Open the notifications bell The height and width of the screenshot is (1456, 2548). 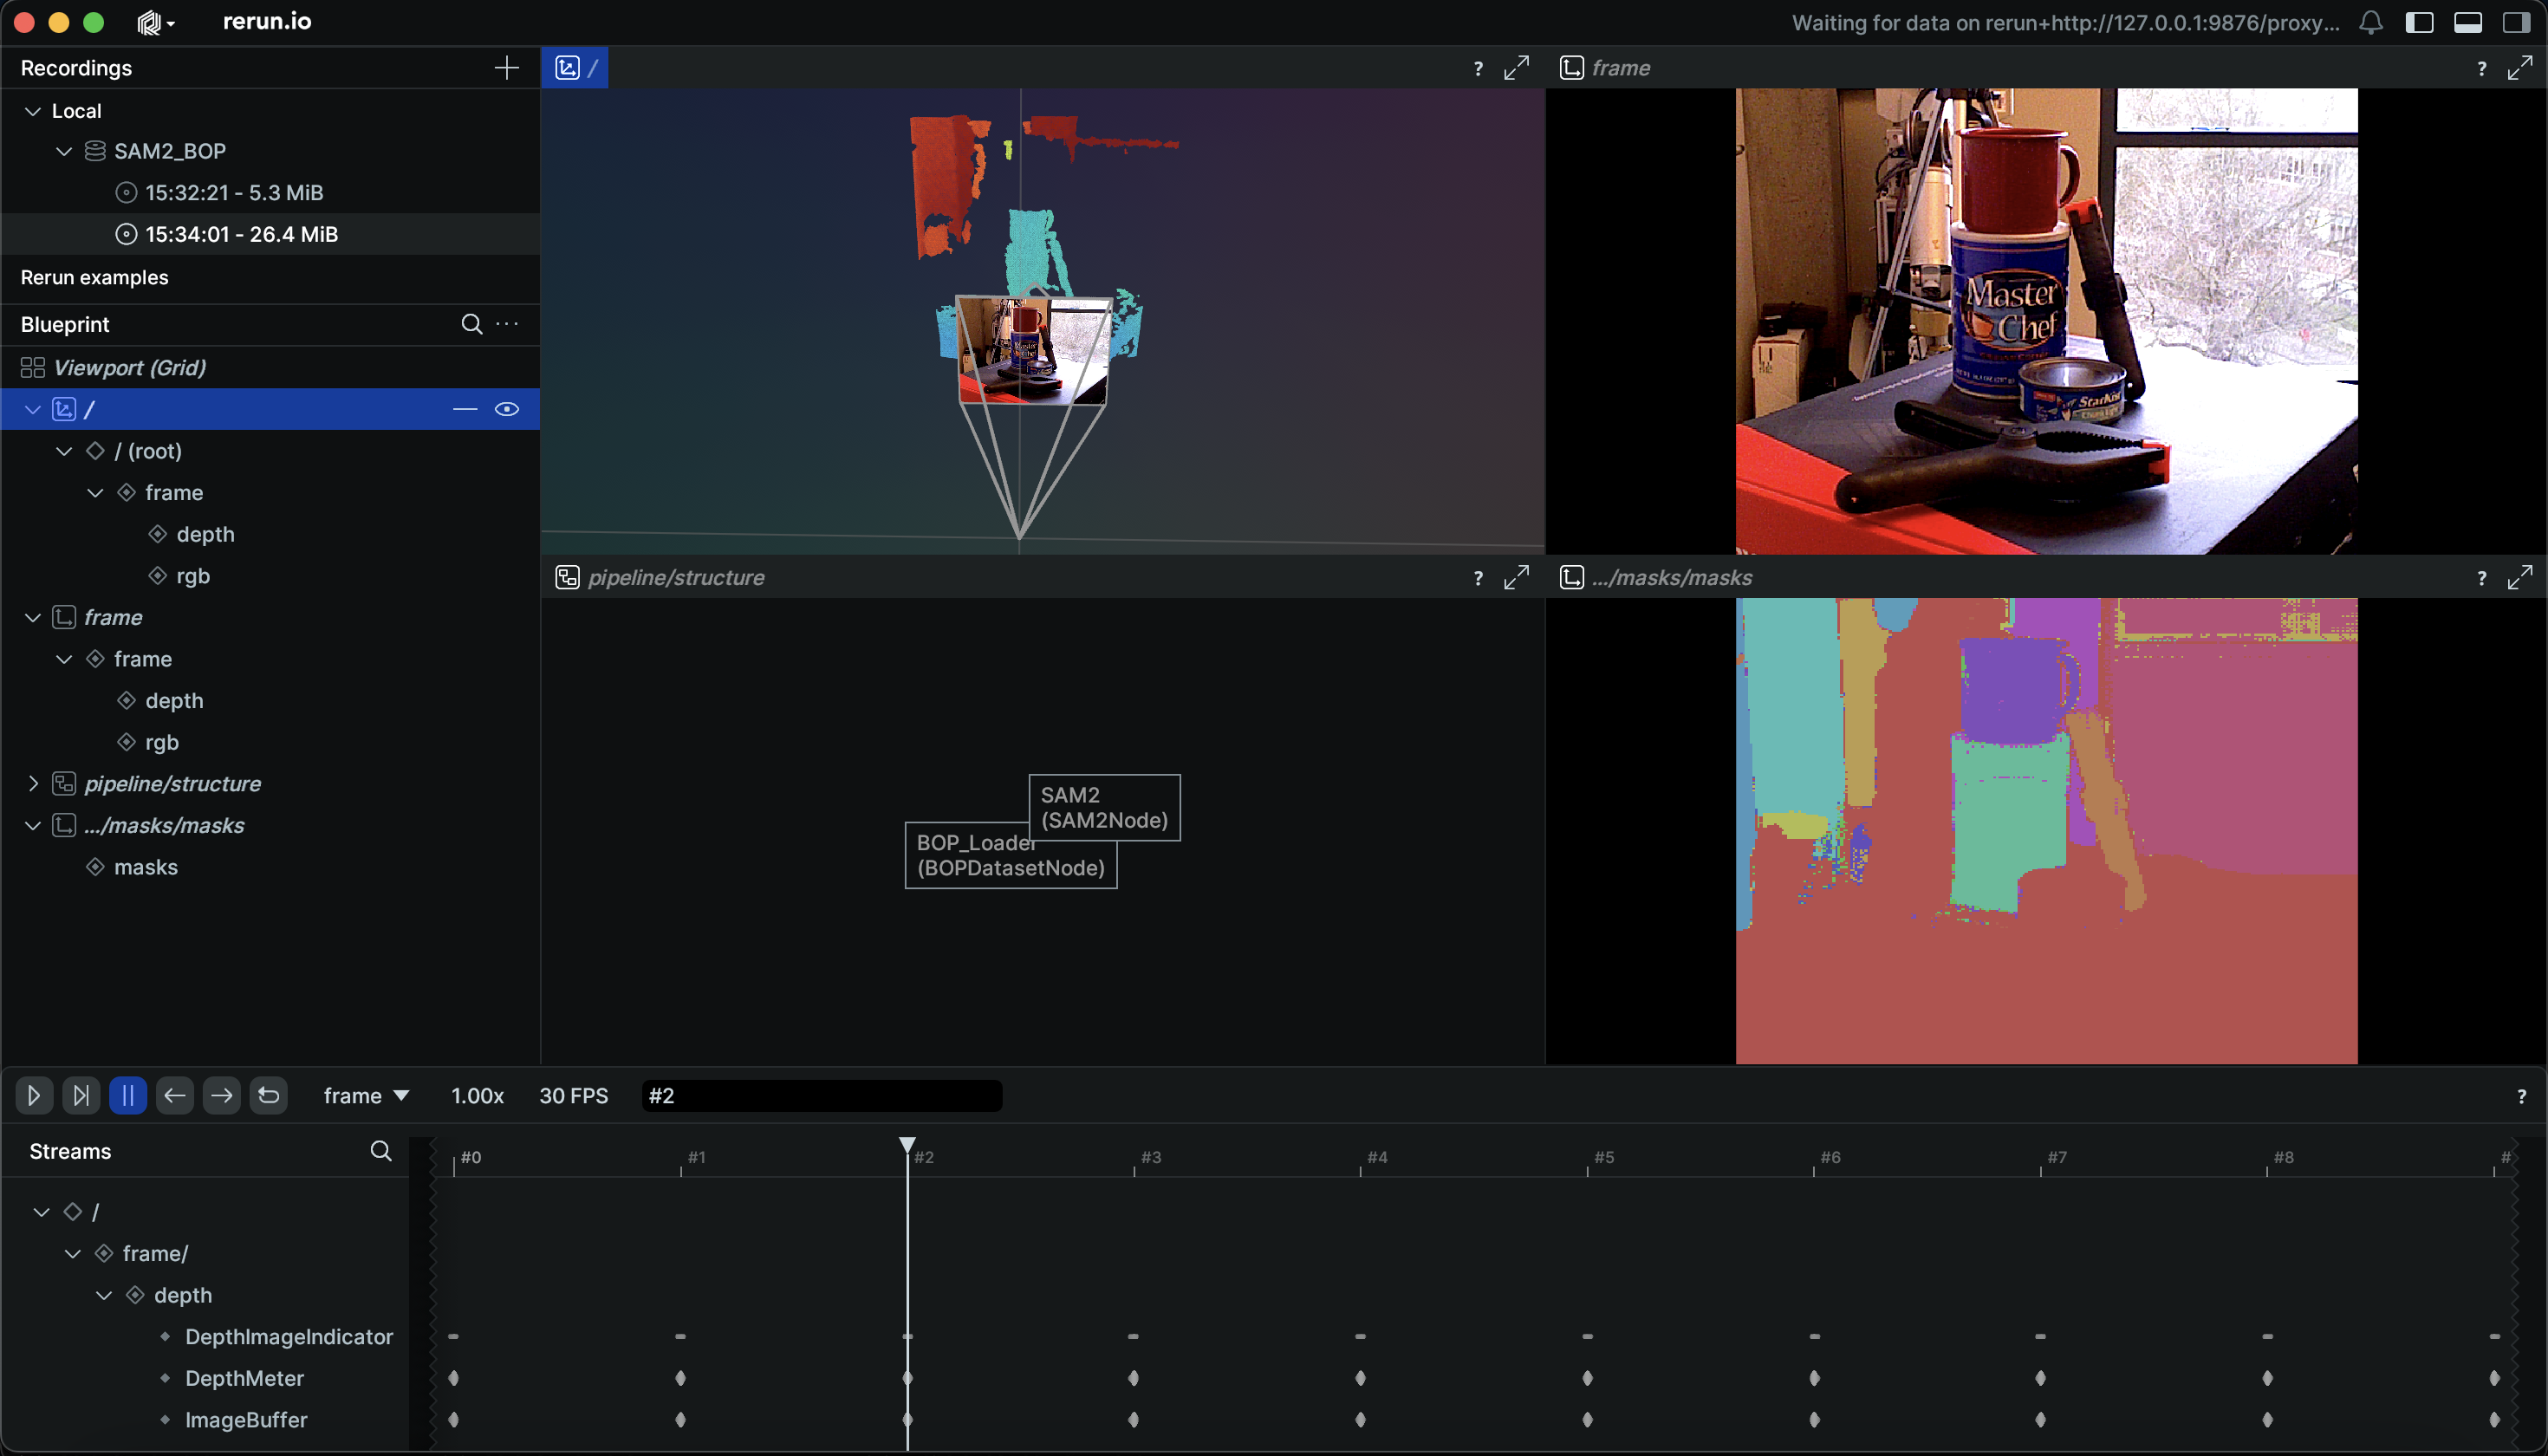2371,22
